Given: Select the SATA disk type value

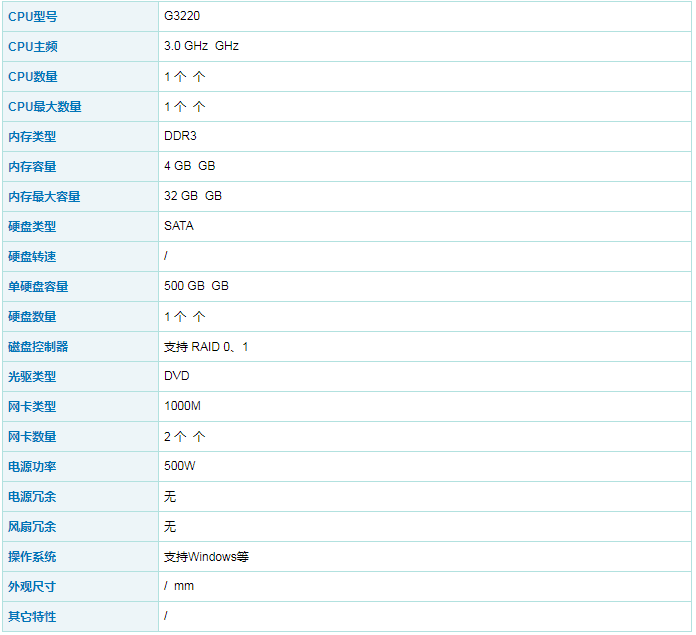Looking at the screenshot, I should pos(179,226).
